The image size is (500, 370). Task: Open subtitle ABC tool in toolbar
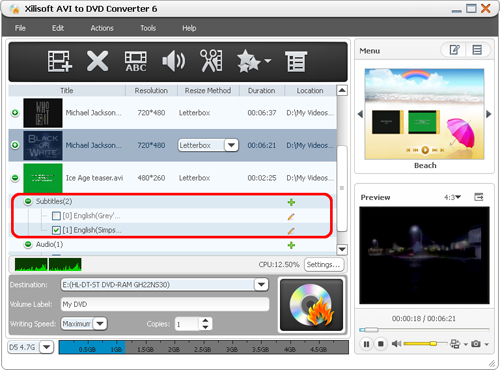[136, 61]
